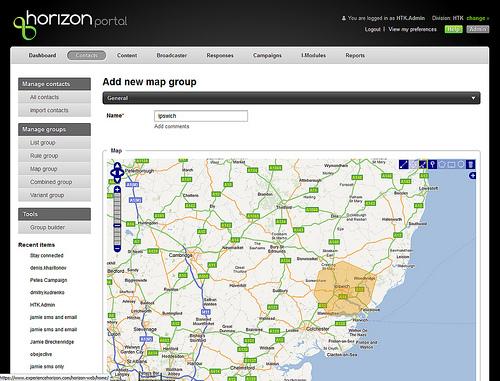The image size is (500, 381).
Task: Click the map zoom level slider handle
Action: tap(117, 226)
